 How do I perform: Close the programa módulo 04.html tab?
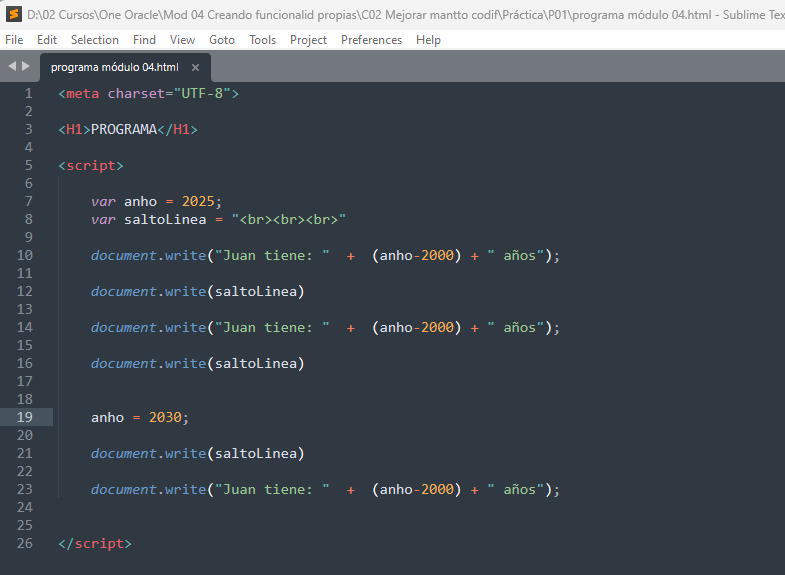tap(195, 67)
